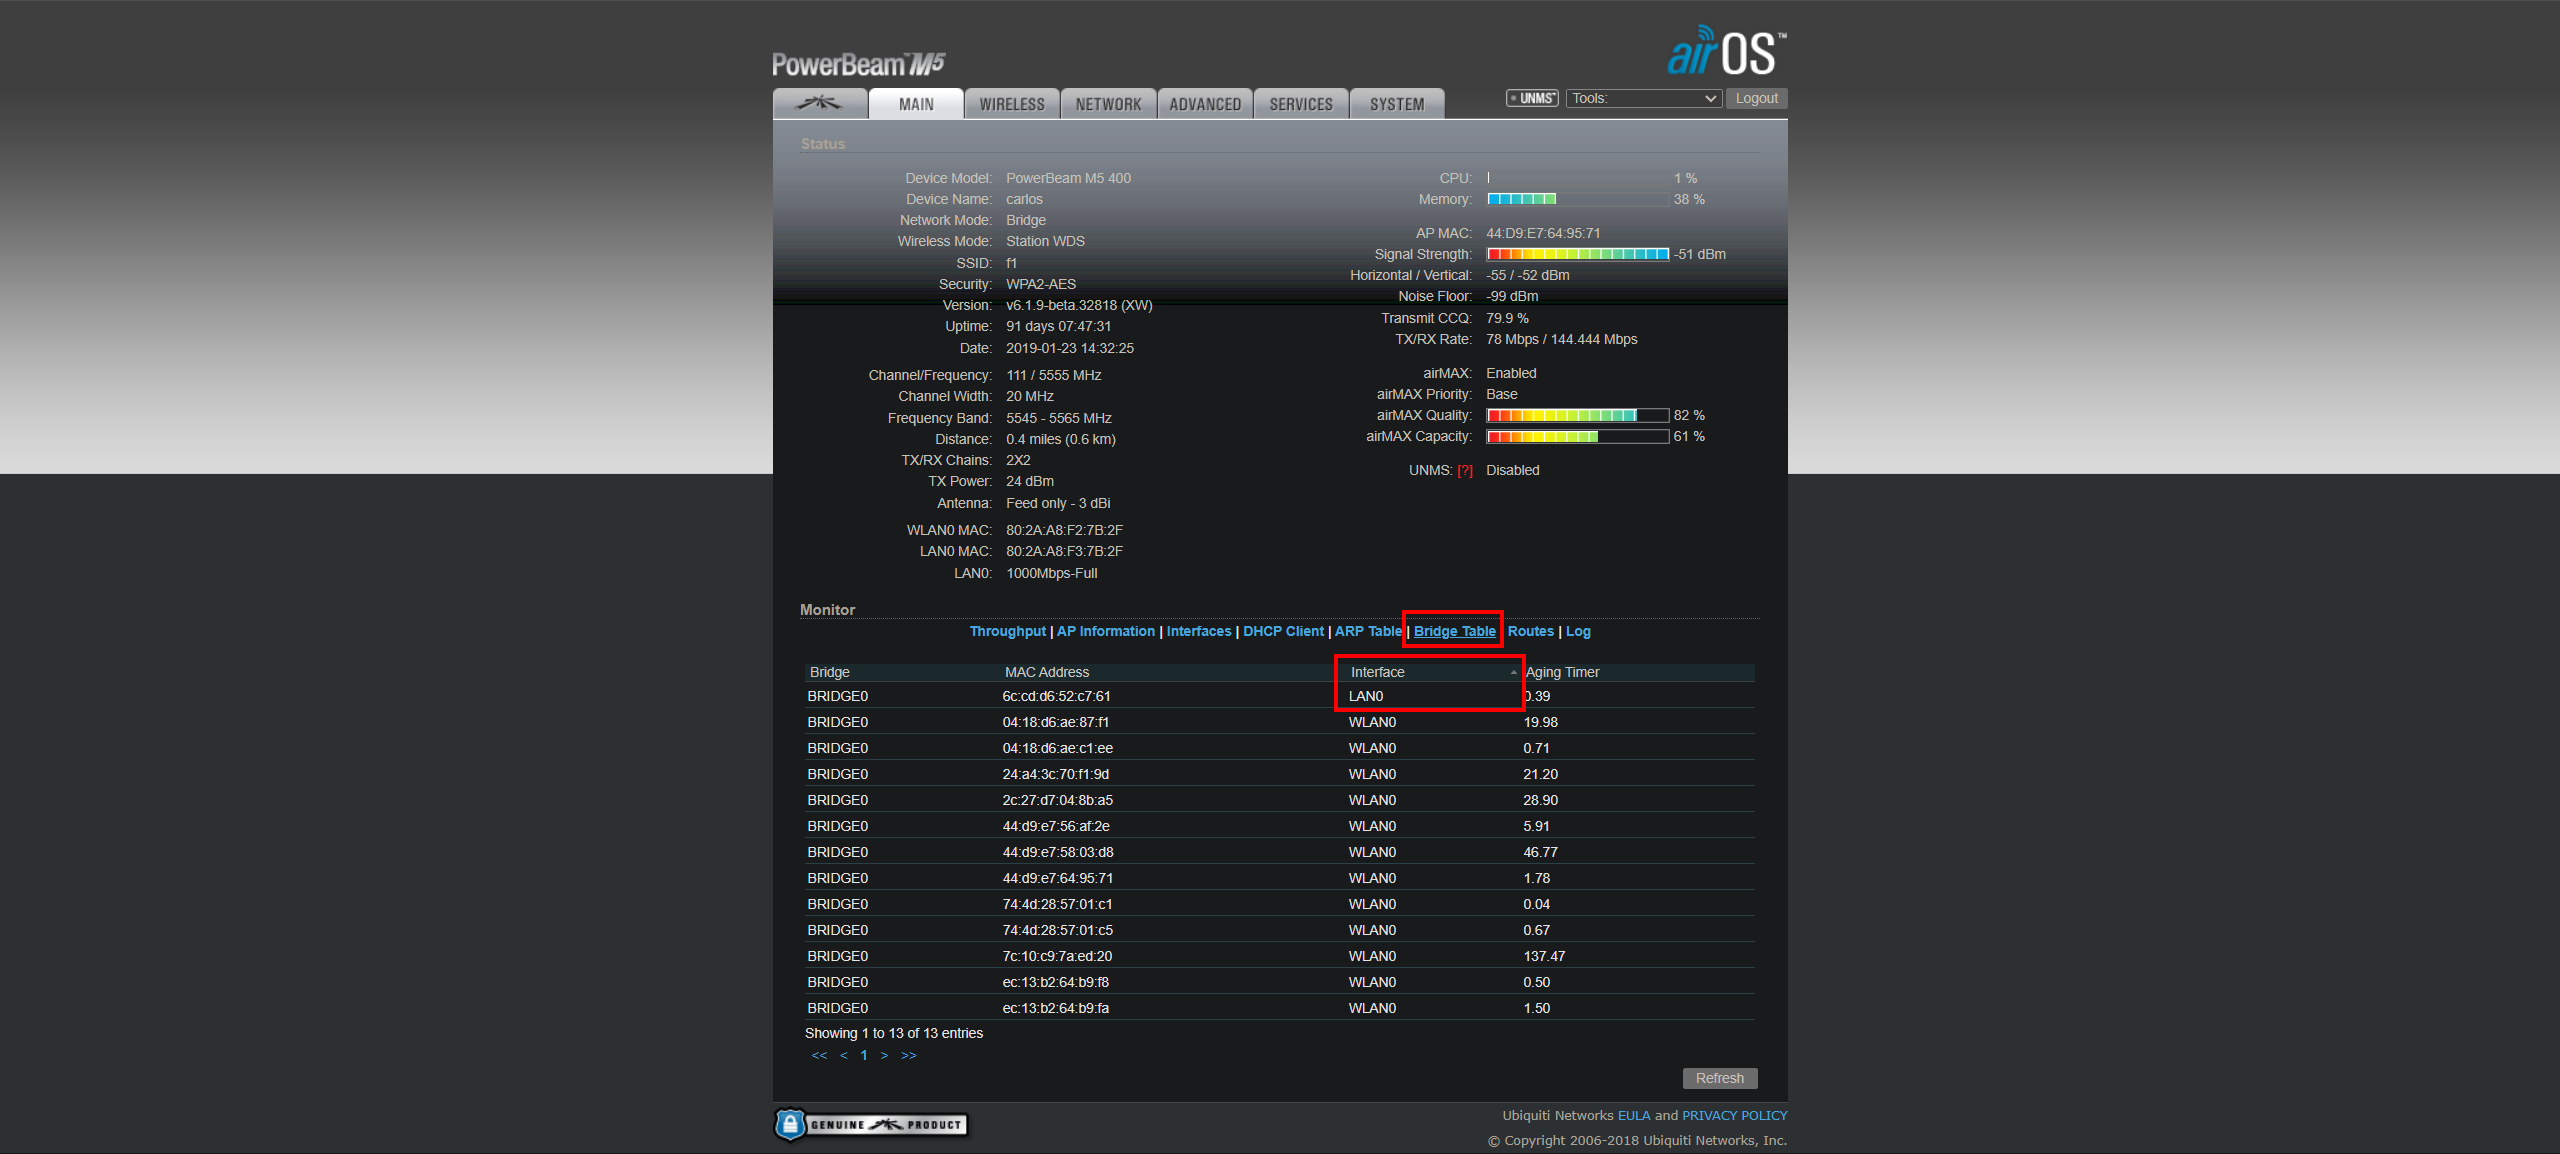Click the UNMS badge icon

[1532, 98]
